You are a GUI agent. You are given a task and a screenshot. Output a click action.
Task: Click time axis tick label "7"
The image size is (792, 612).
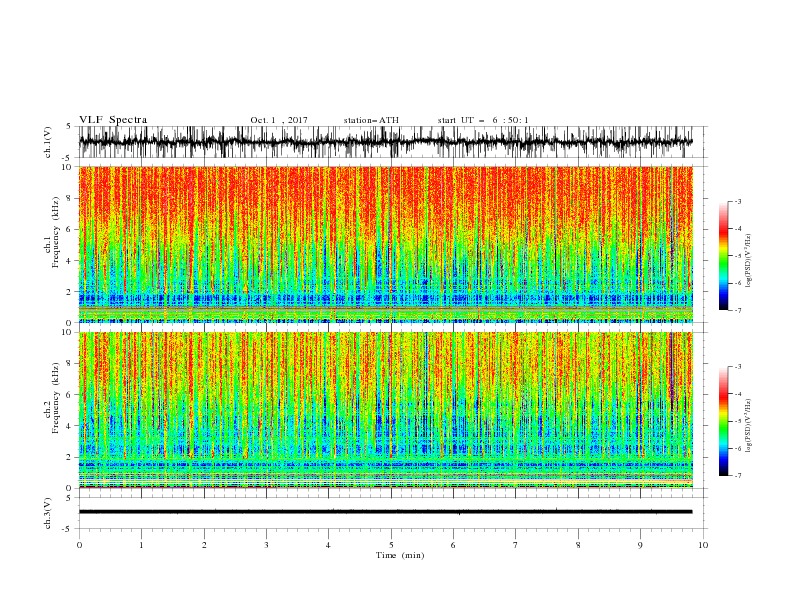[x=516, y=545]
